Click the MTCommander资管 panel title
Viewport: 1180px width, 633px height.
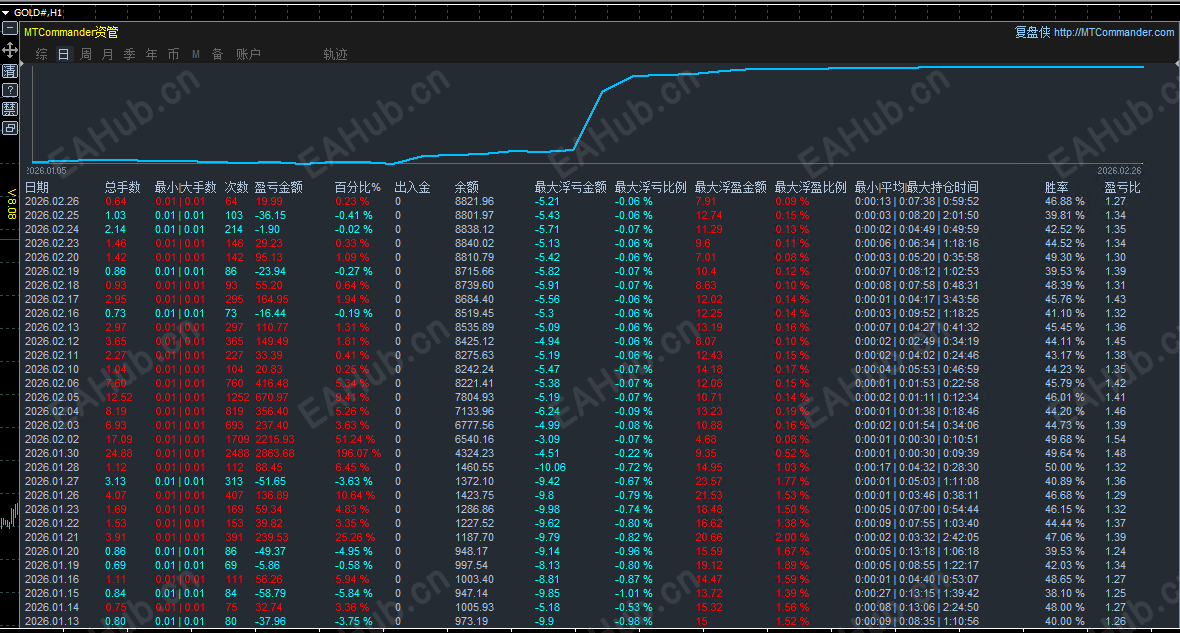coord(71,32)
